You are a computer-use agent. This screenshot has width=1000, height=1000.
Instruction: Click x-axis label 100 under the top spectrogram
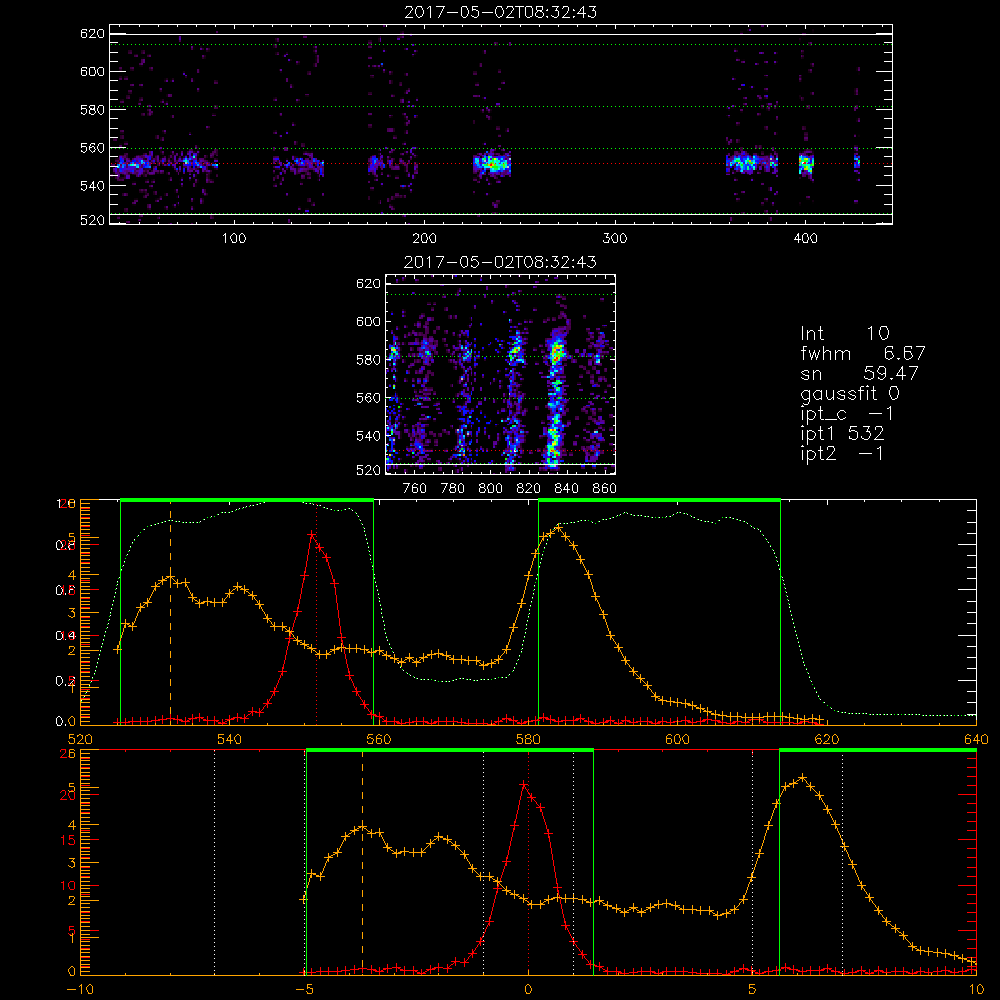pos(234,239)
